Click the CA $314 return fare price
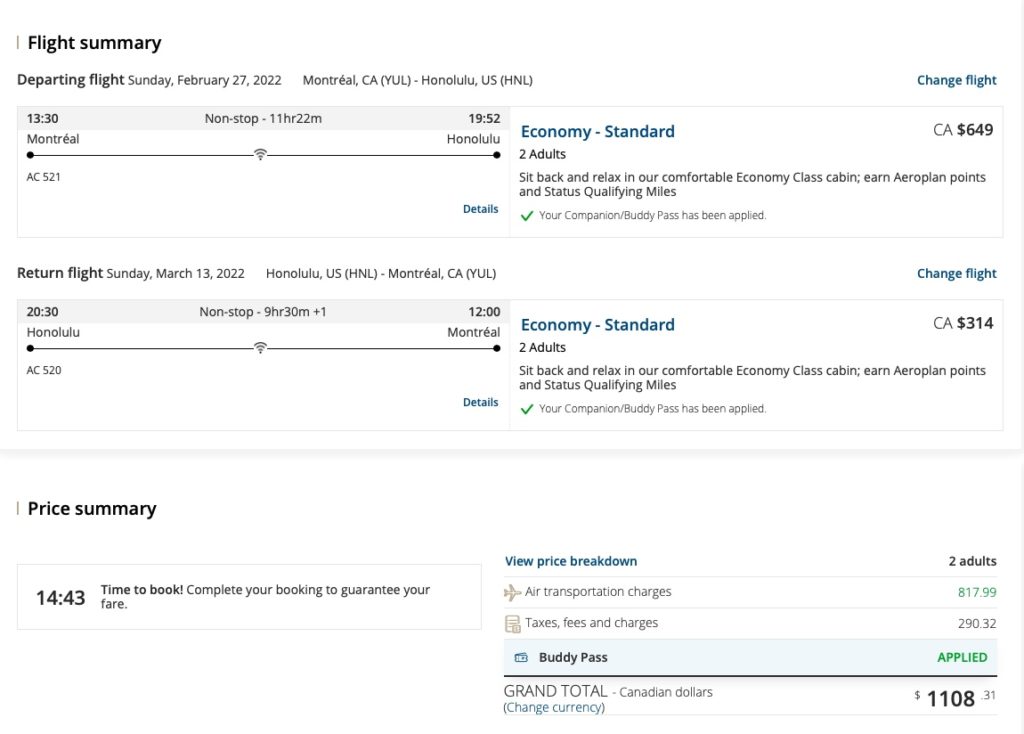Screen dimensions: 1024x734 click(x=962, y=322)
